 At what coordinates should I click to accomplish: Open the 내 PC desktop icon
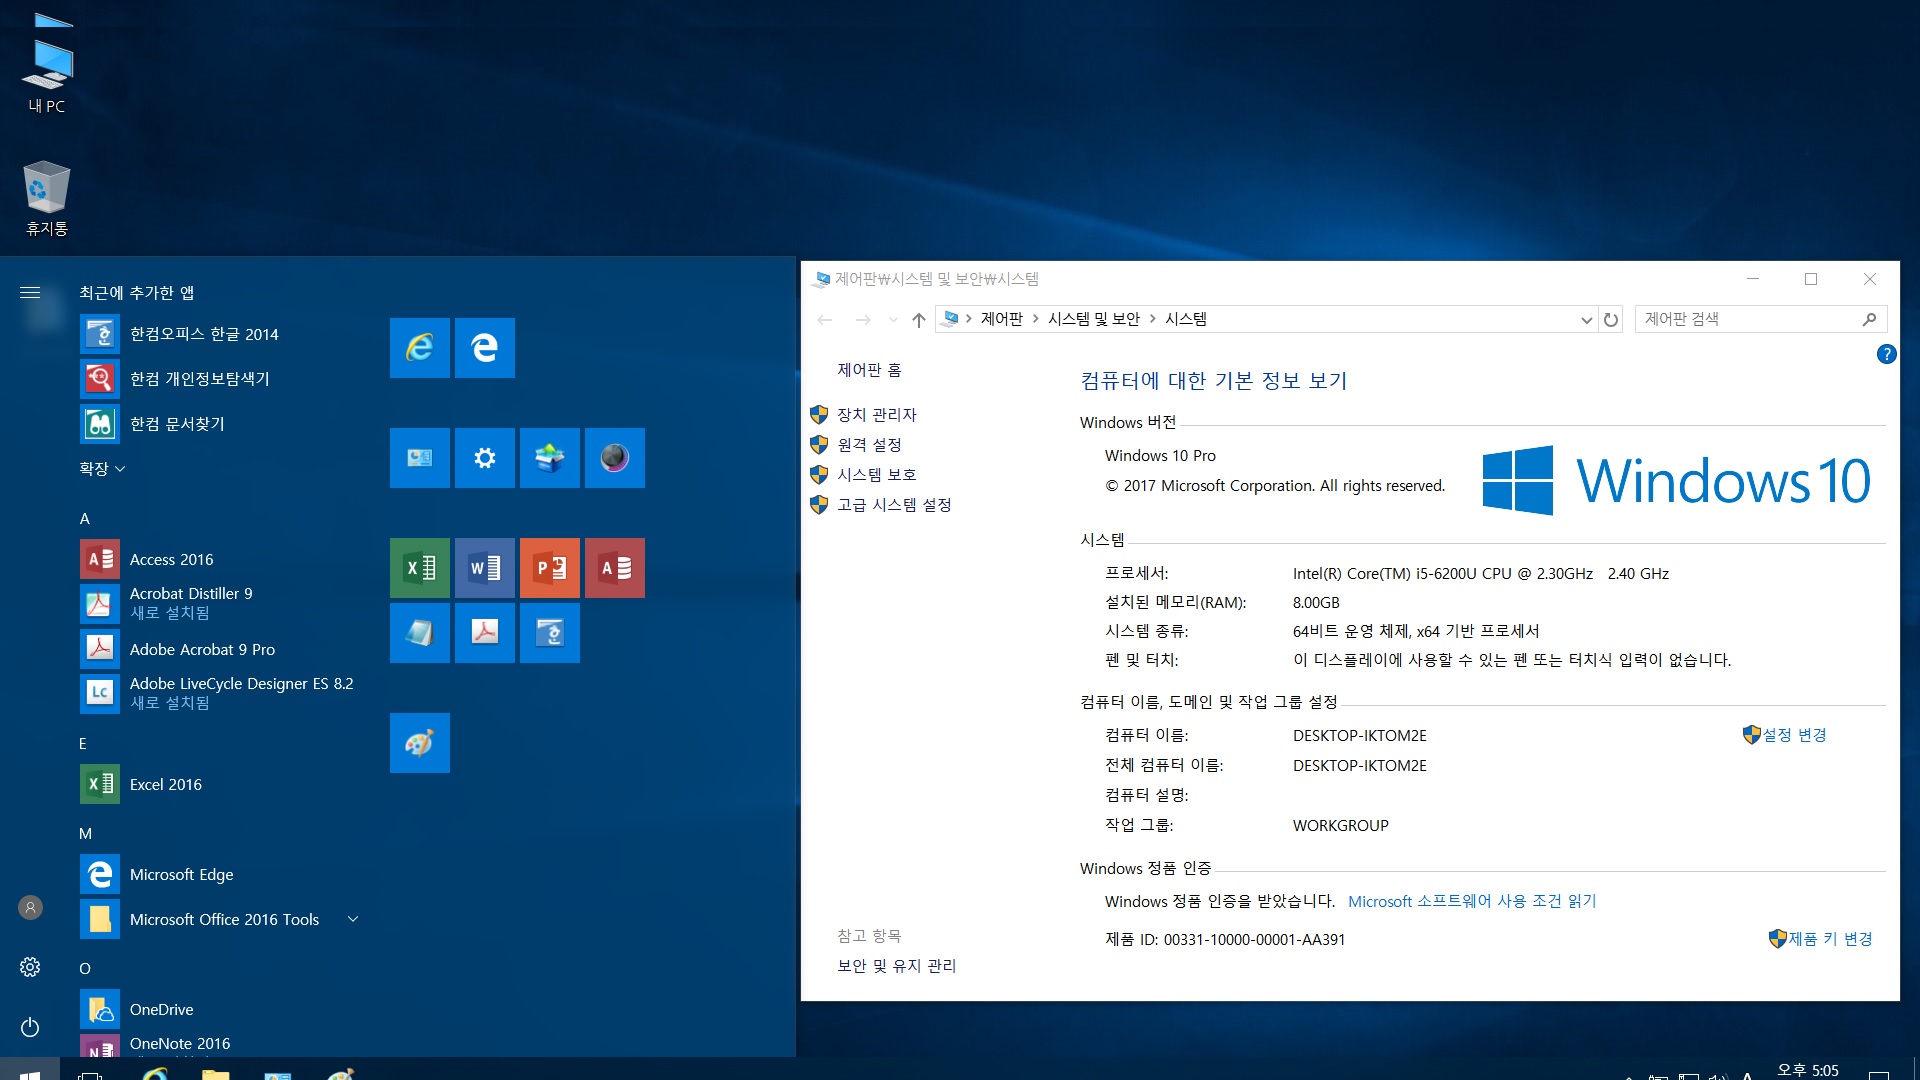click(x=47, y=76)
